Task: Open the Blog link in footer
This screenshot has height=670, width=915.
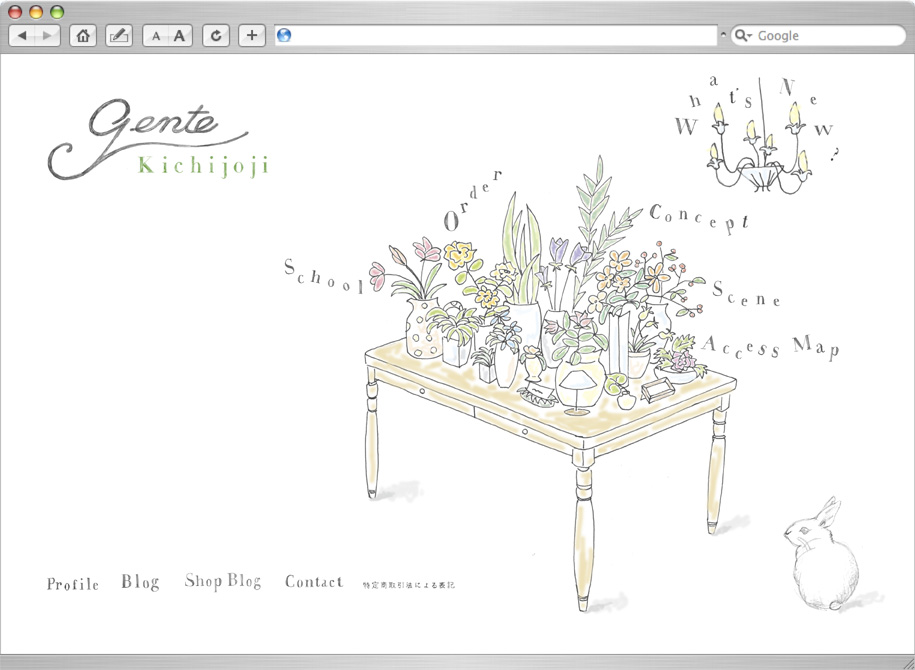Action: (140, 582)
